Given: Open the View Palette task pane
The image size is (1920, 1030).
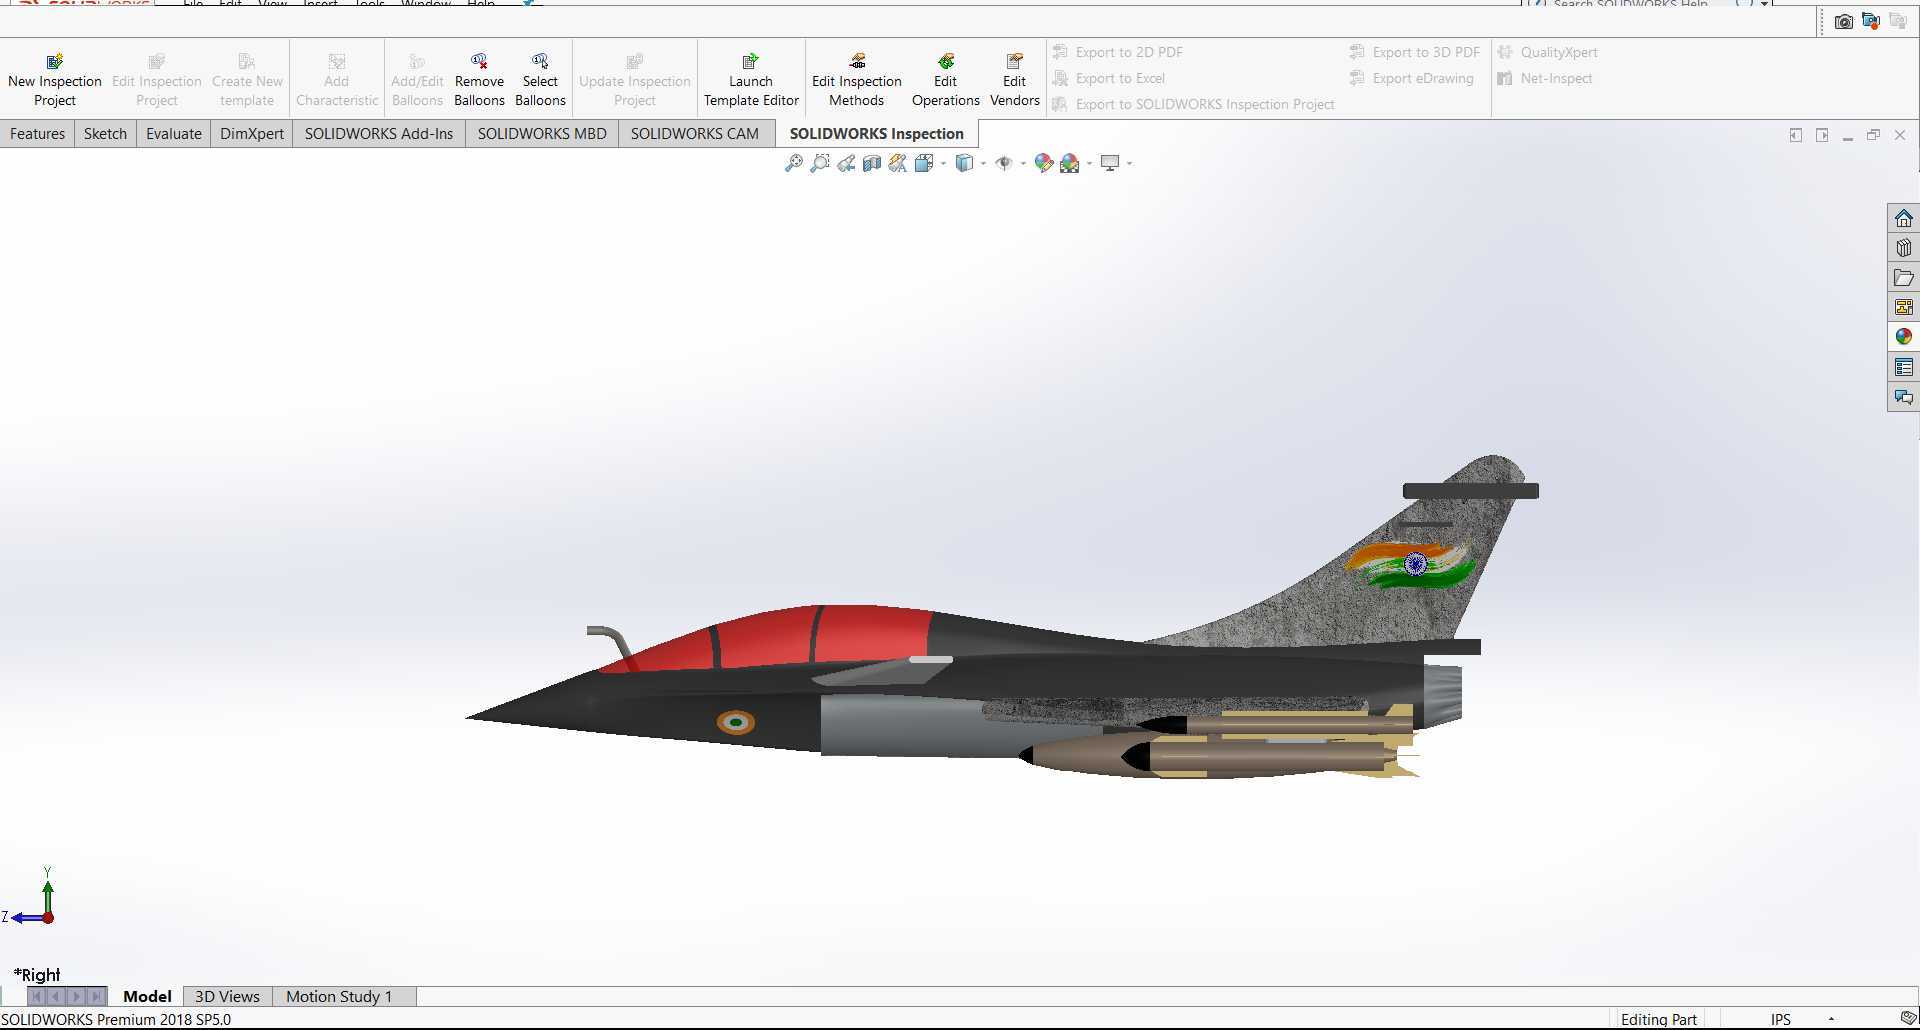Looking at the screenshot, I should [x=1903, y=307].
